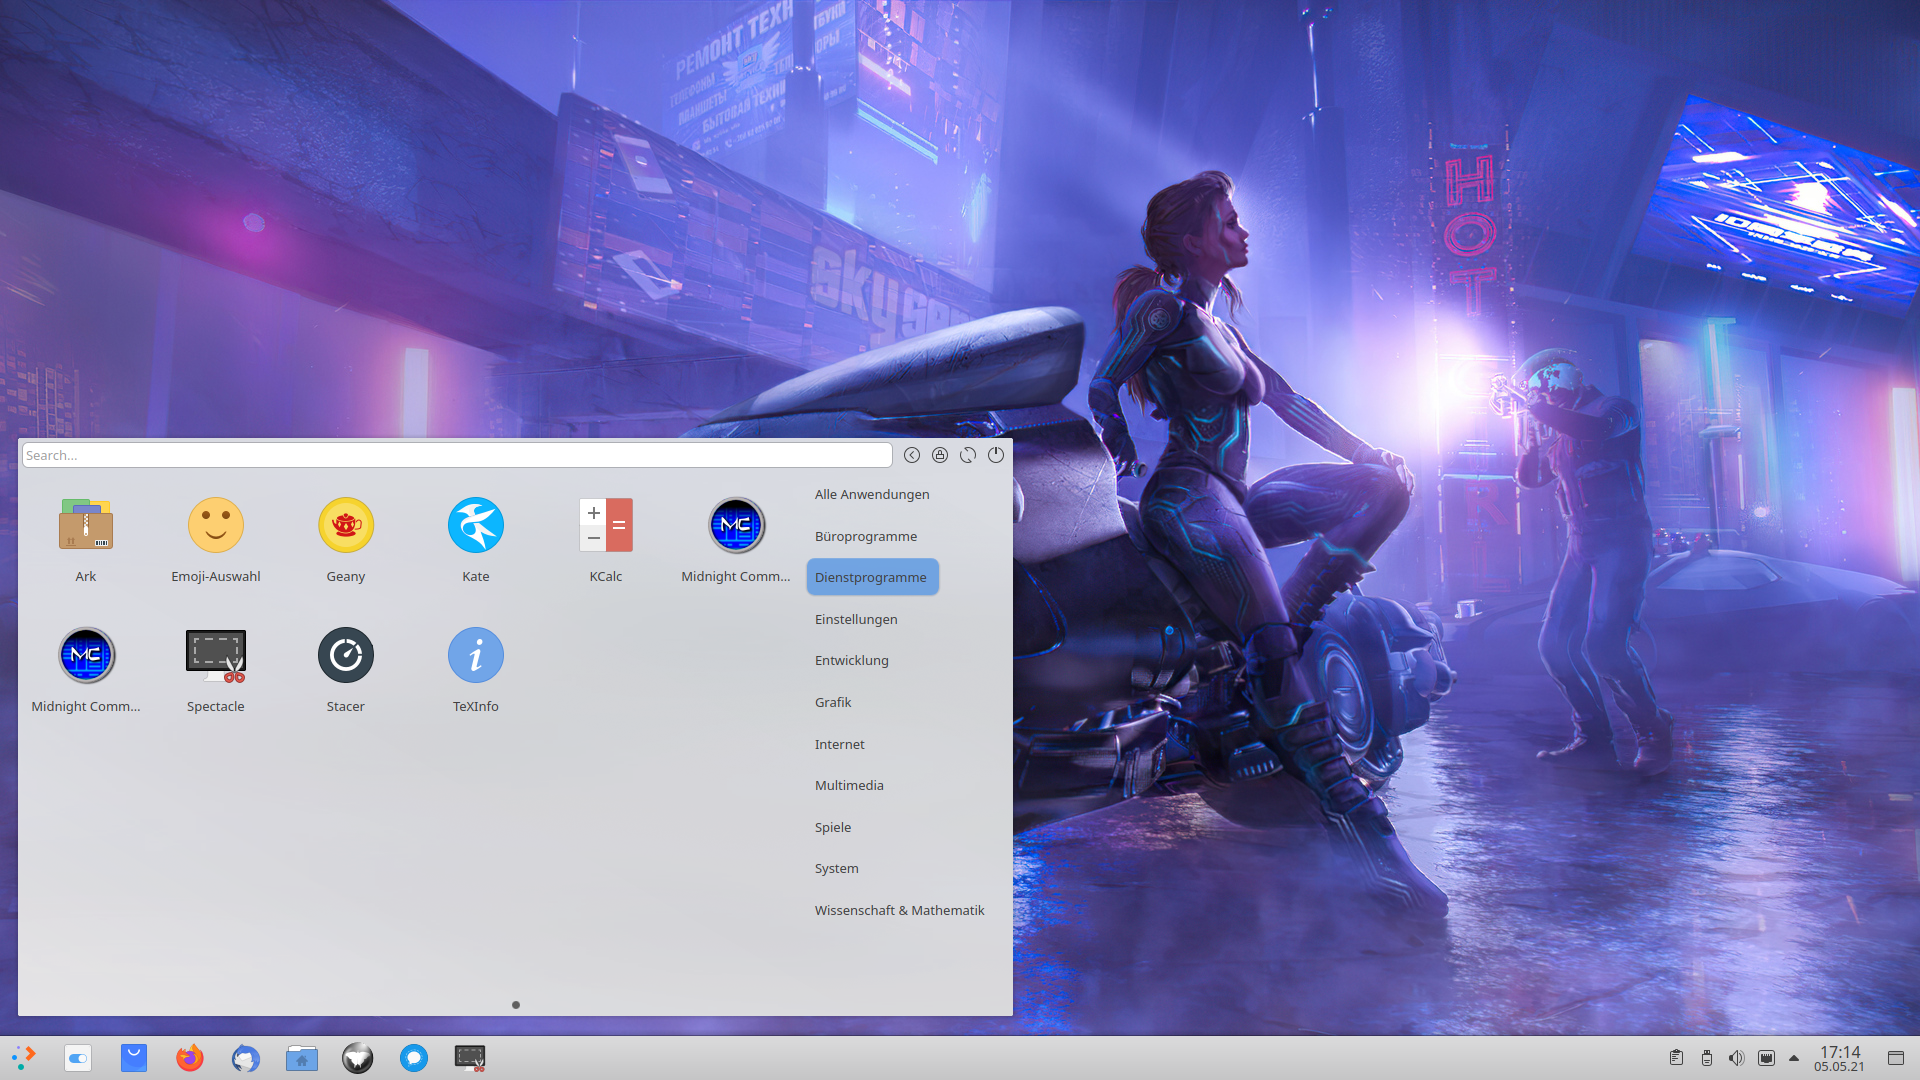Expand hidden system tray icons arrow
Image resolution: width=1920 pixels, height=1080 pixels.
pyautogui.click(x=1794, y=1058)
